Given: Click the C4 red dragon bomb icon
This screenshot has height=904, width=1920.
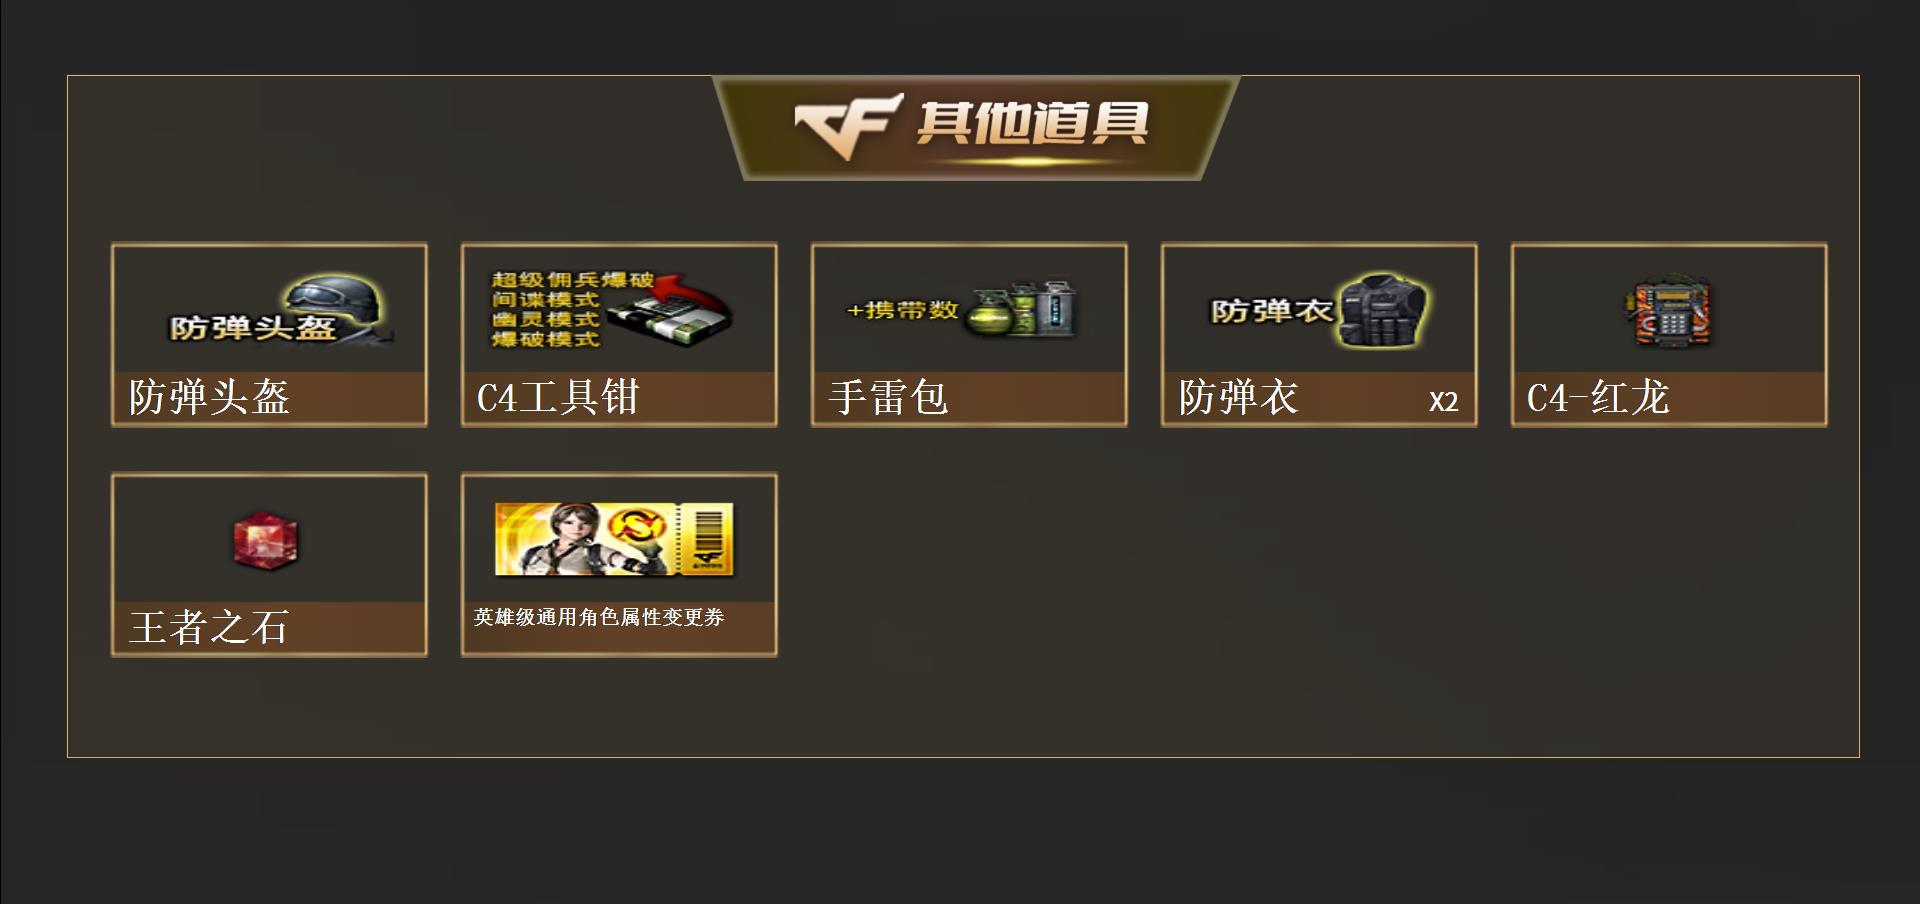Looking at the screenshot, I should coord(1668,313).
